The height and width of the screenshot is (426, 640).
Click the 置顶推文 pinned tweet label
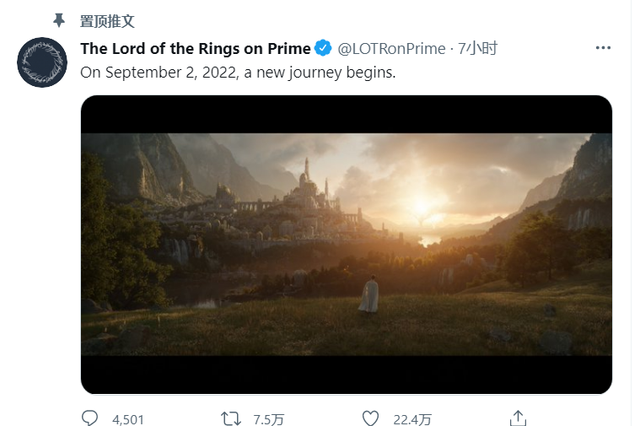tap(107, 20)
